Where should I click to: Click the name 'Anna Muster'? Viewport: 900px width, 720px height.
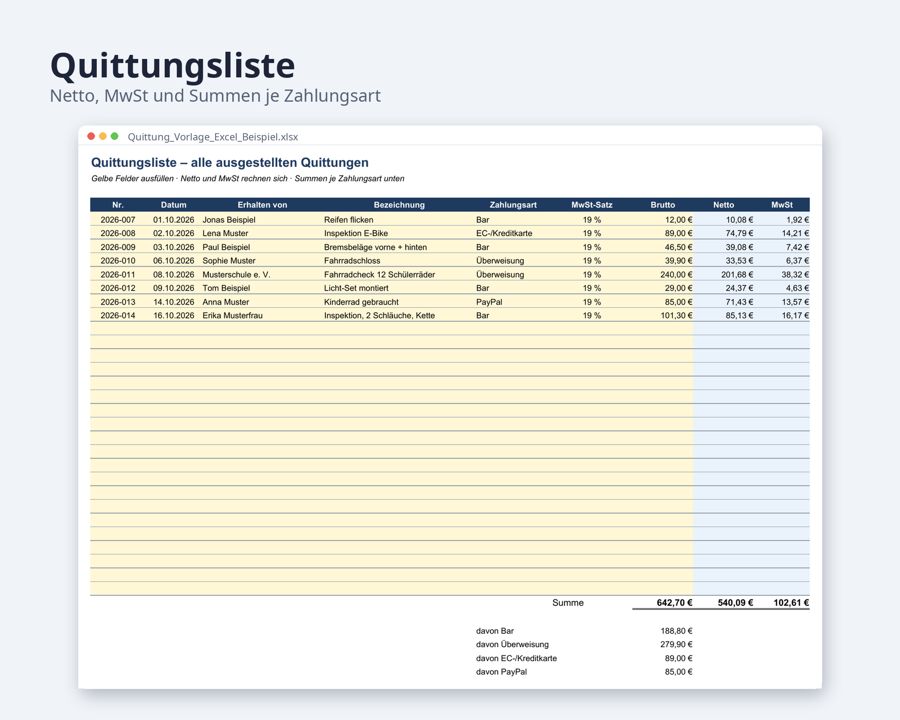(226, 302)
